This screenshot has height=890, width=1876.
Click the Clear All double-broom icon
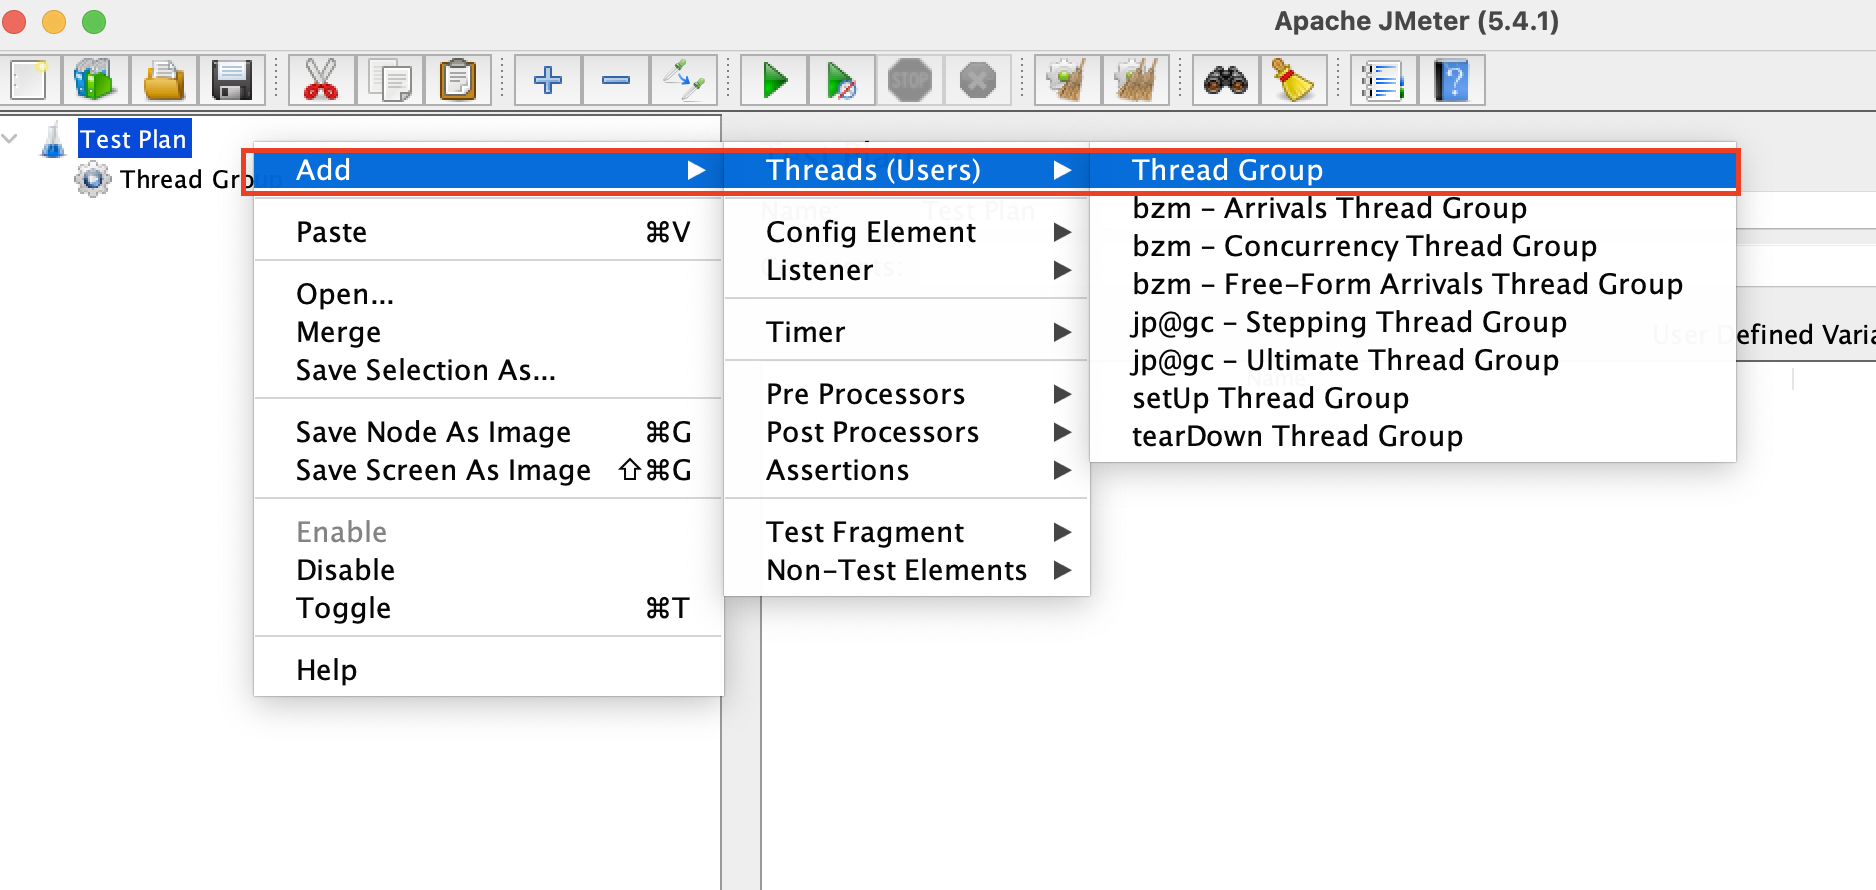(1135, 80)
